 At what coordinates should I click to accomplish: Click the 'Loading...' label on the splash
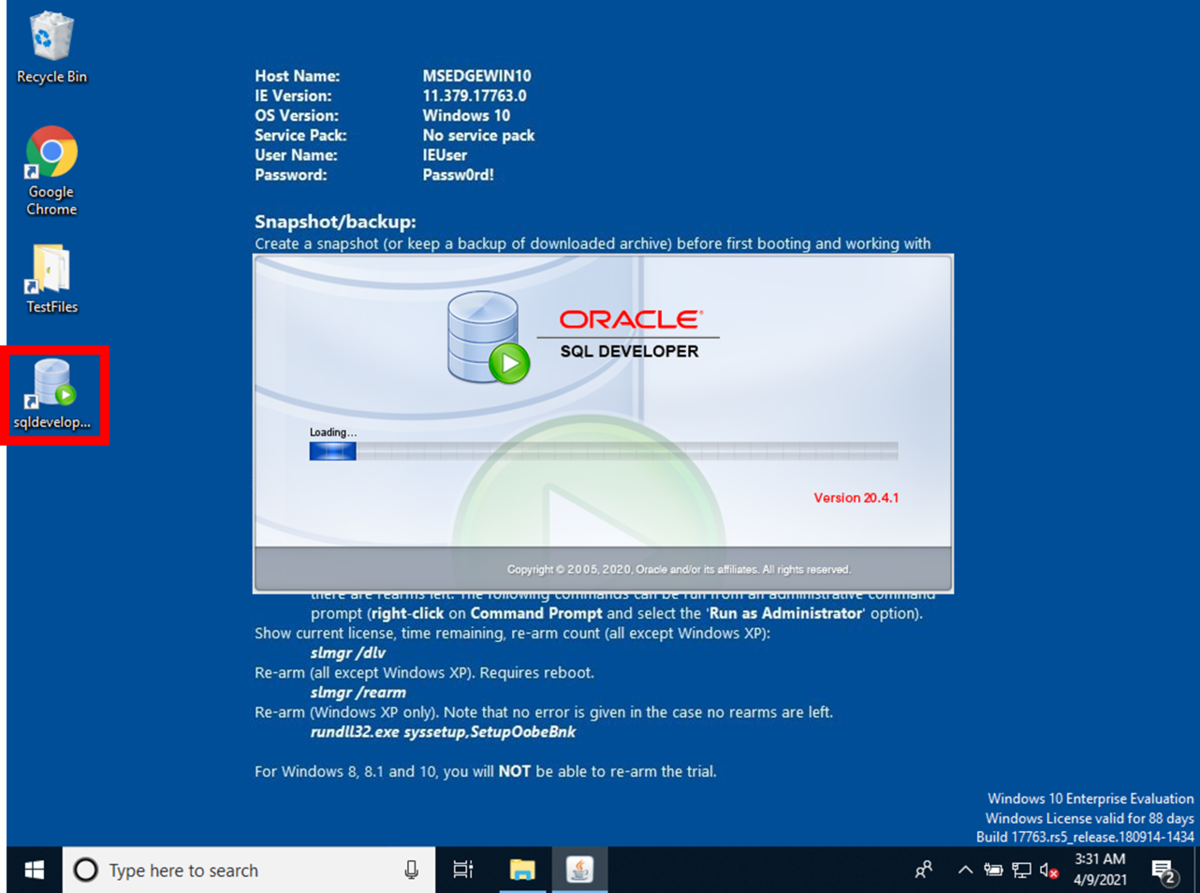pos(333,432)
